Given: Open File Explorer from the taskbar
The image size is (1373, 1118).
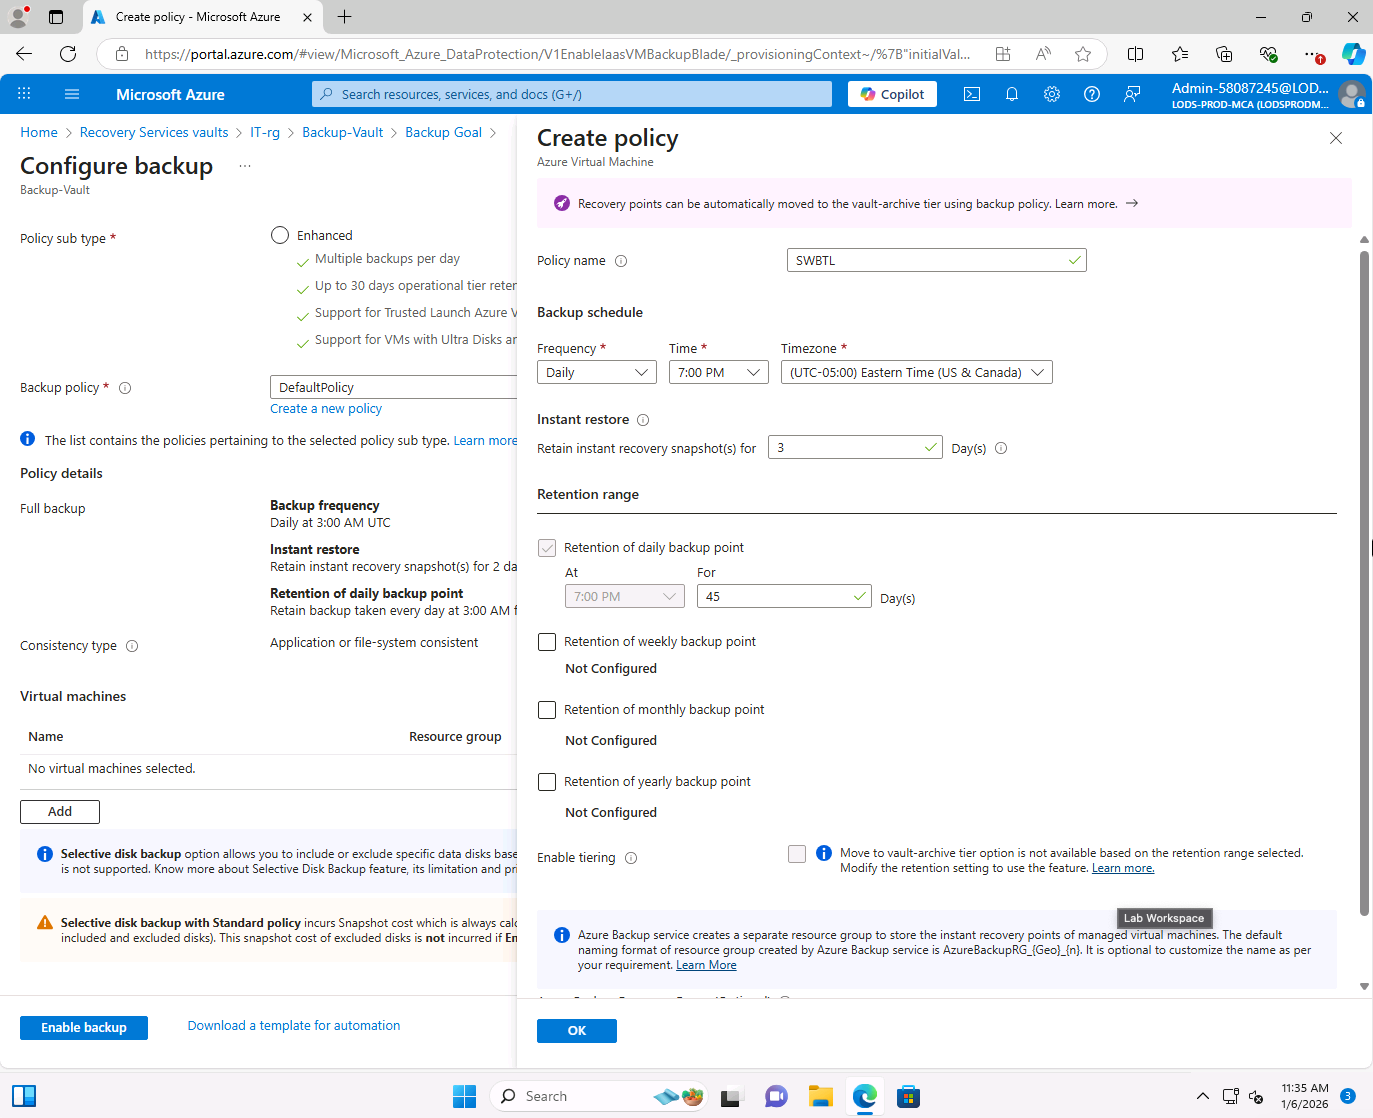Looking at the screenshot, I should (x=821, y=1096).
